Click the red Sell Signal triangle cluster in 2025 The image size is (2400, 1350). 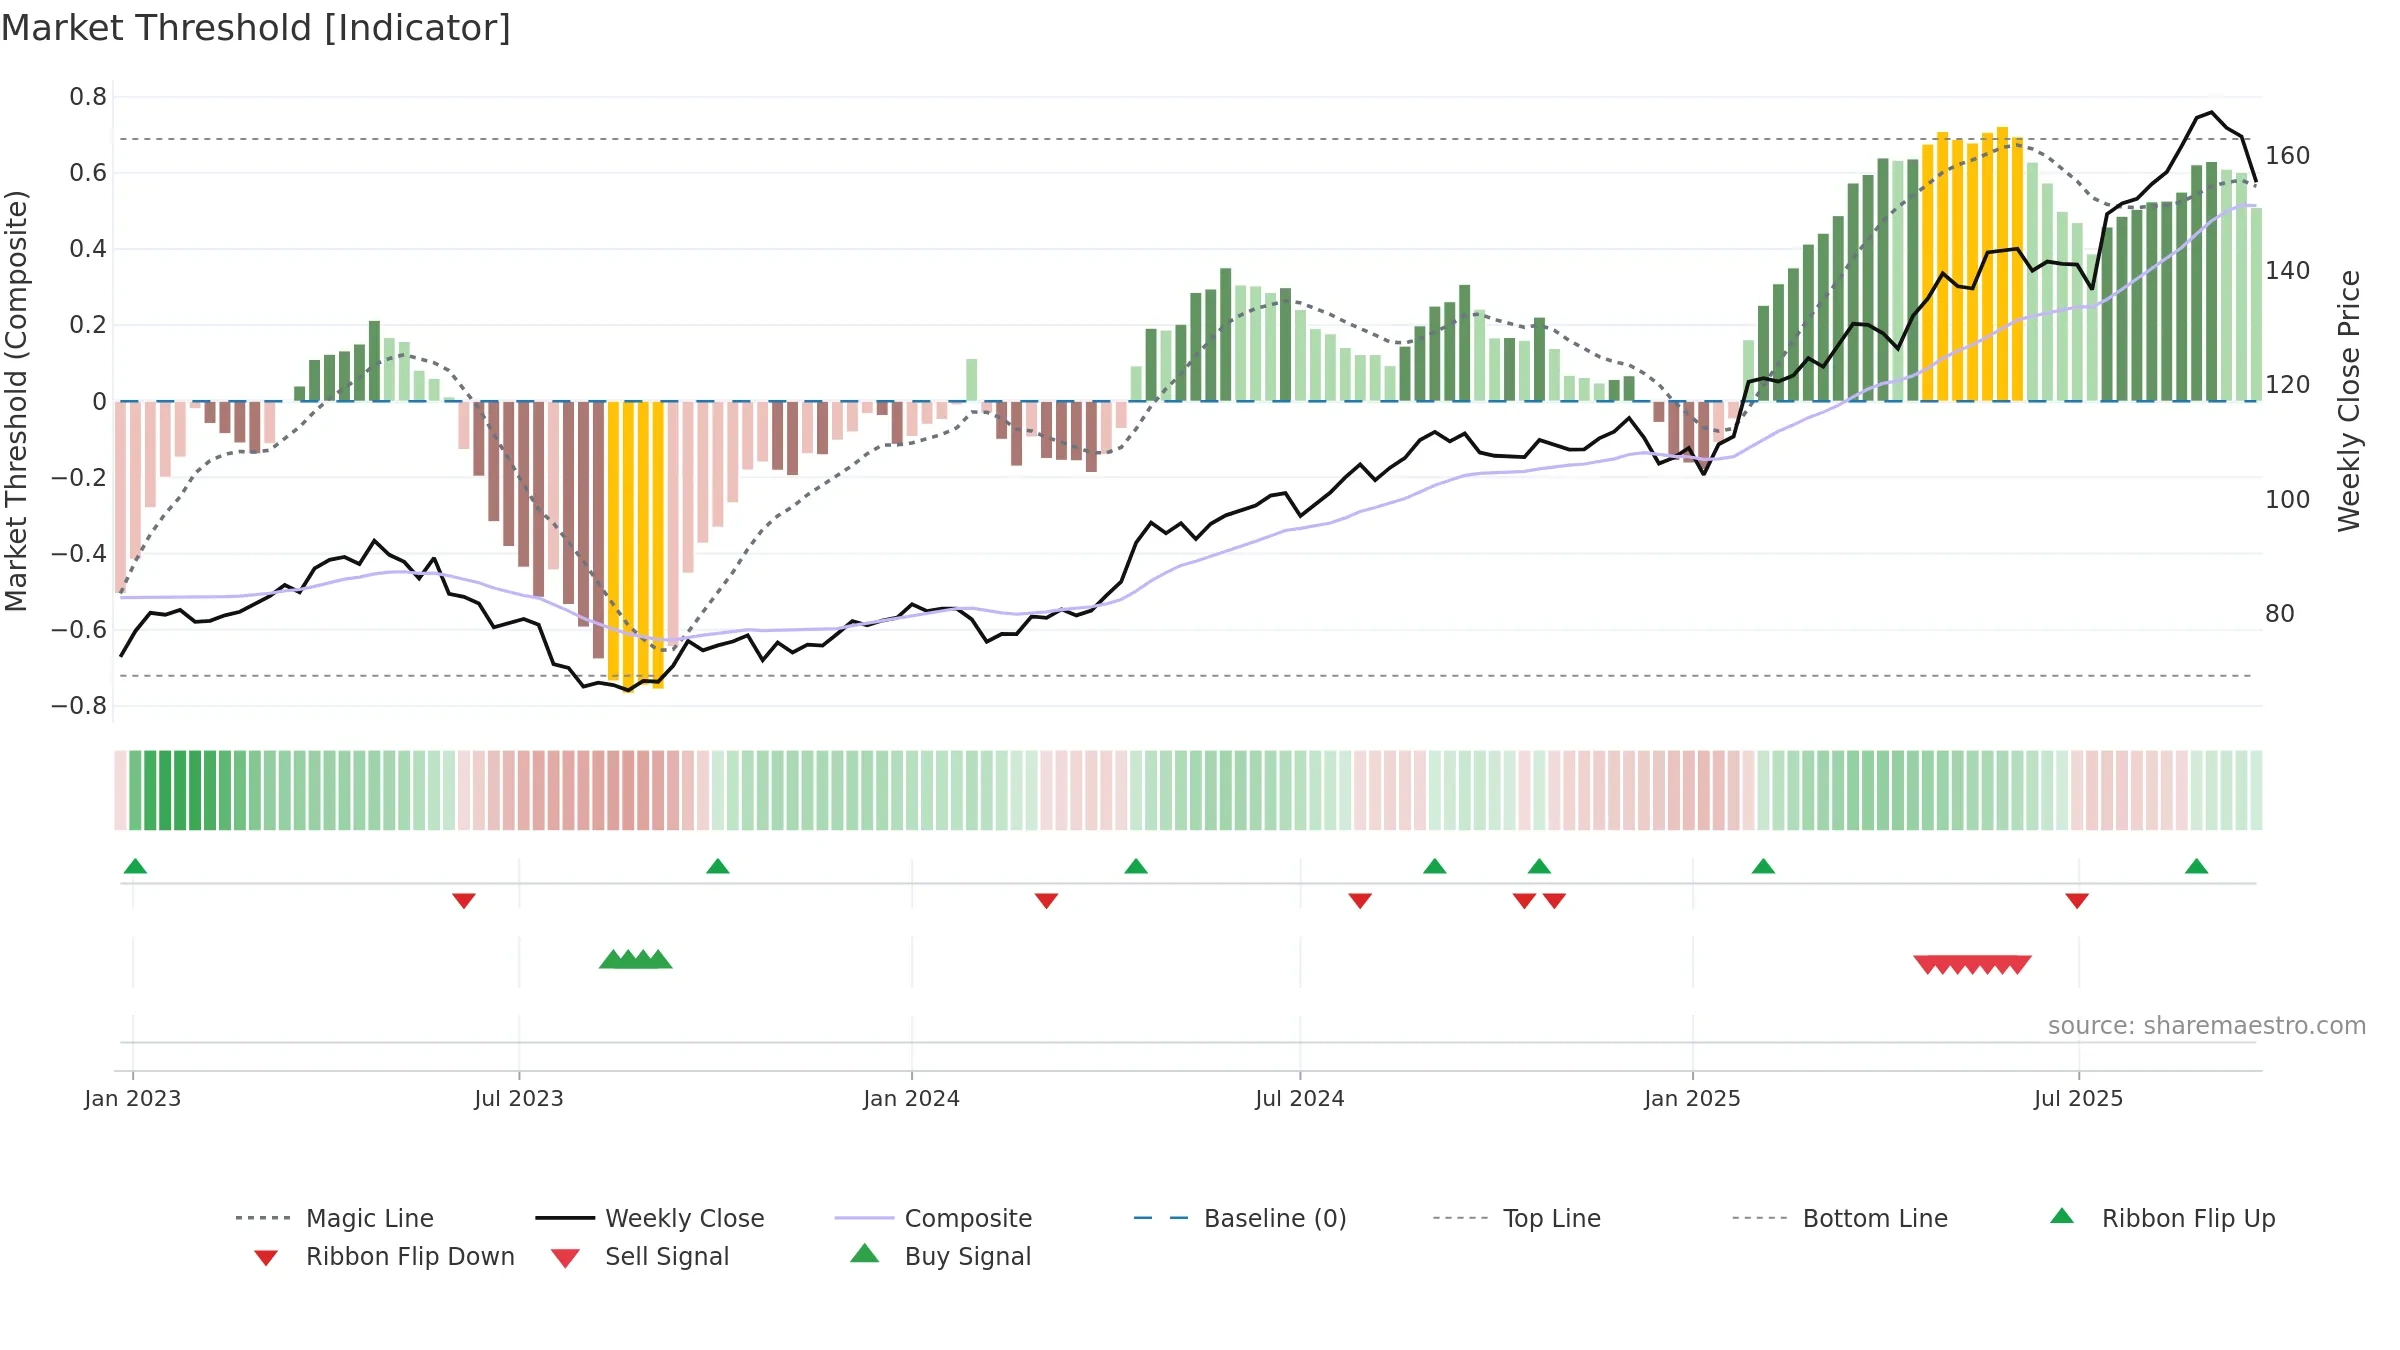coord(1972,964)
